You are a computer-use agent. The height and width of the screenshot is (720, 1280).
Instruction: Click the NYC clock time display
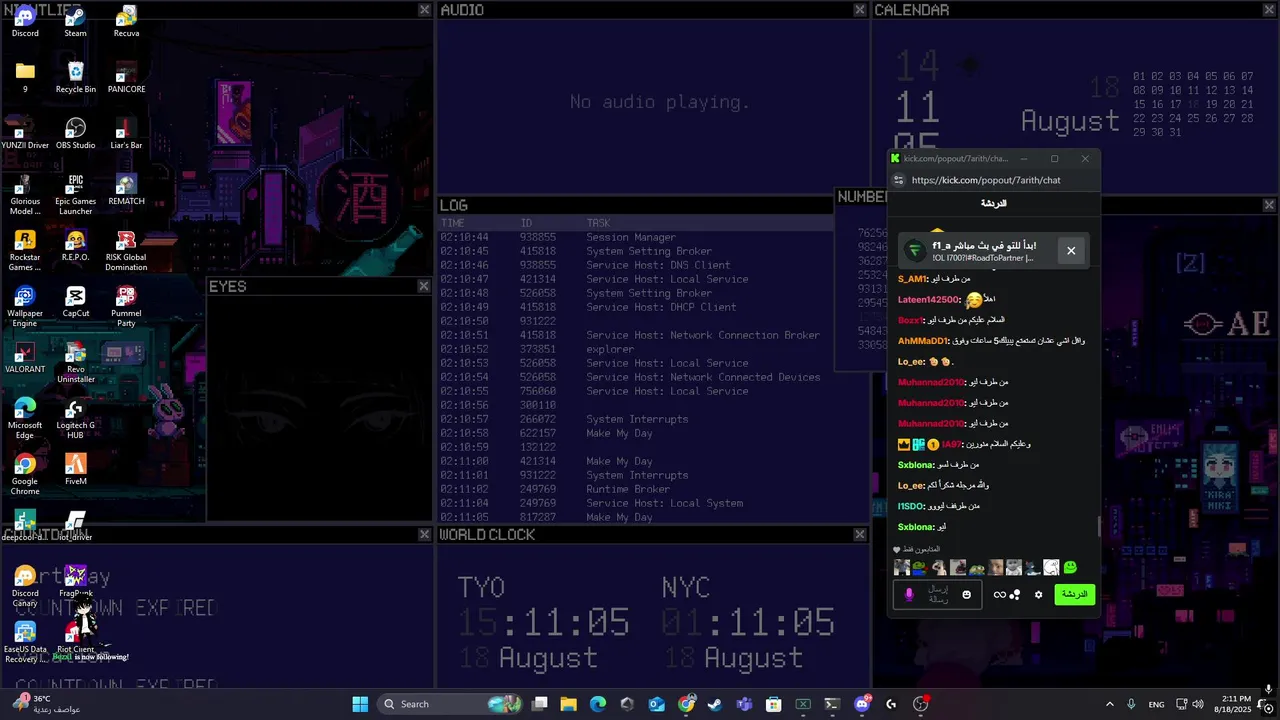(748, 622)
